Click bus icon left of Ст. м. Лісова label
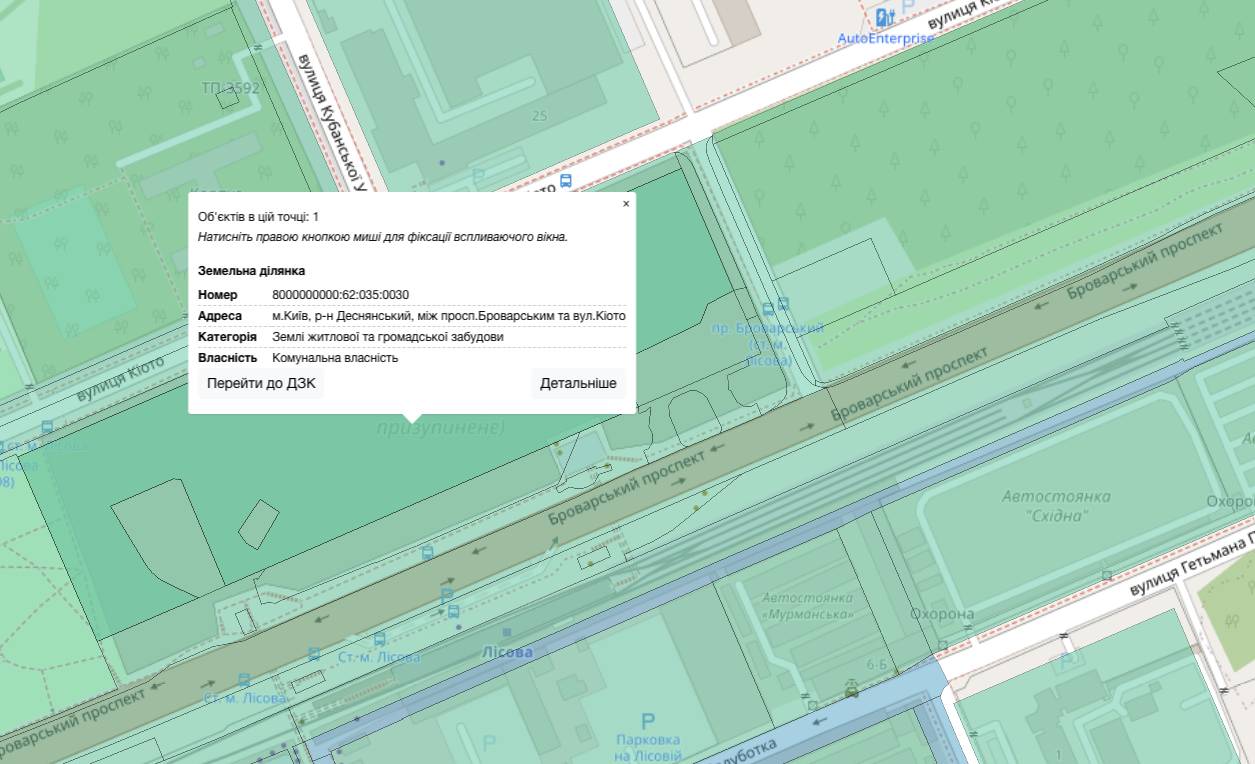 tap(314, 654)
